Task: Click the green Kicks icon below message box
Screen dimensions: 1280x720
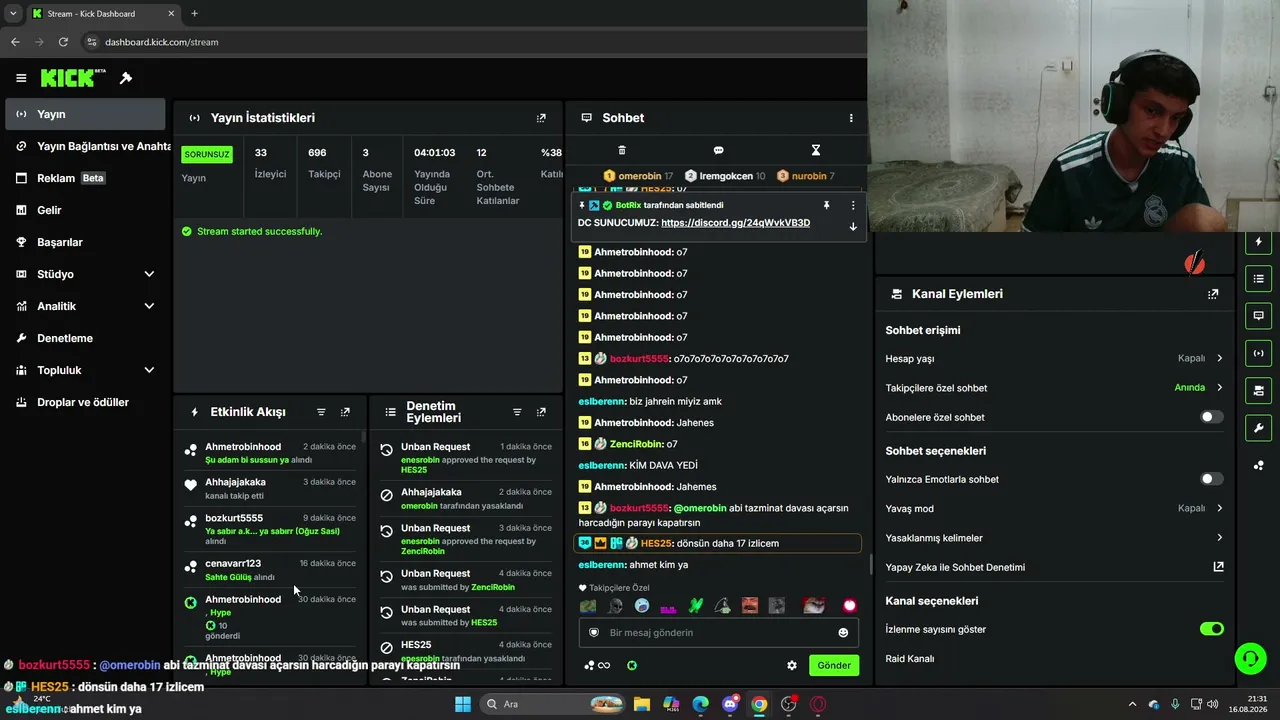Action: (632, 665)
